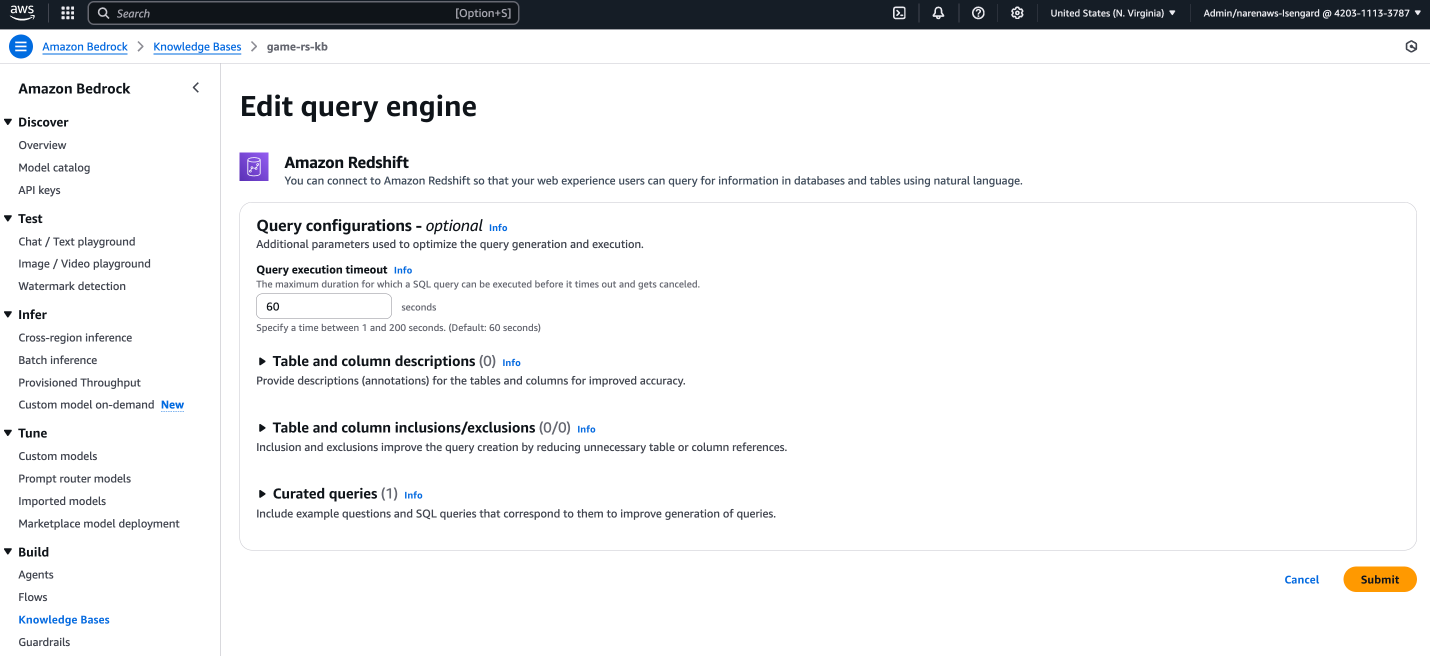Select Chat / Text playground in sidebar
The height and width of the screenshot is (656, 1430).
pyautogui.click(x=76, y=241)
